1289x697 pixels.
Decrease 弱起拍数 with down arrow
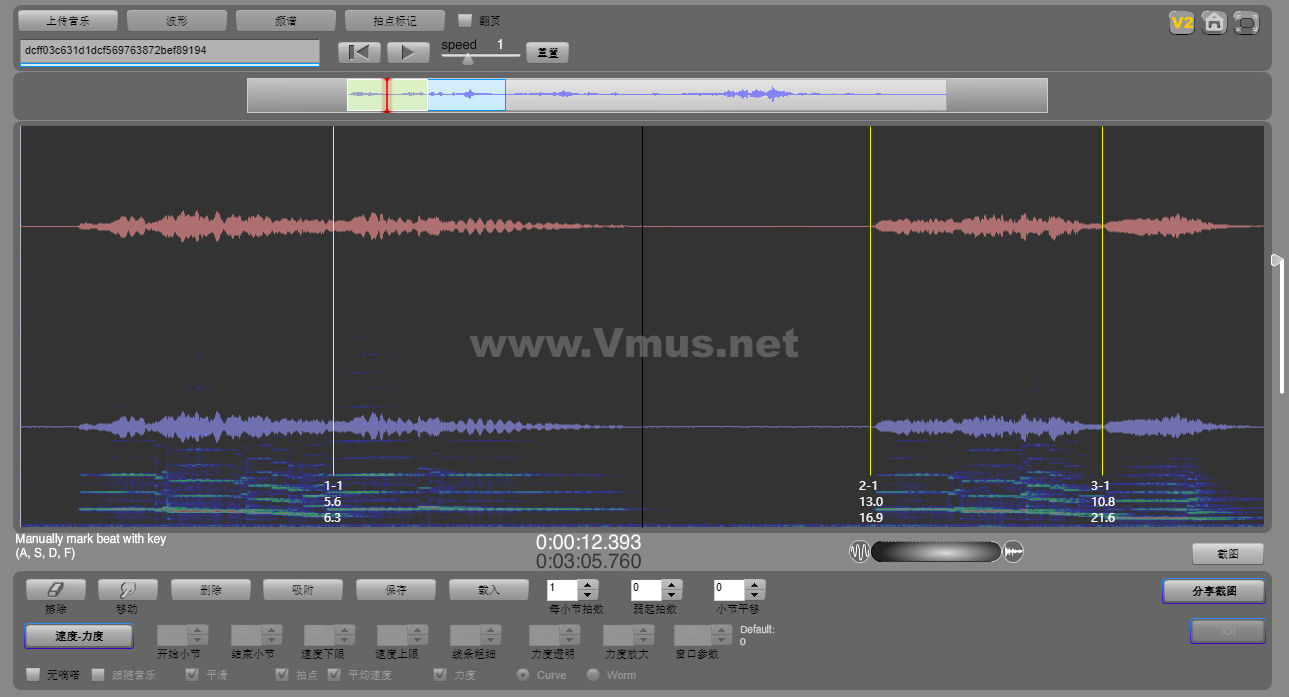pos(672,595)
